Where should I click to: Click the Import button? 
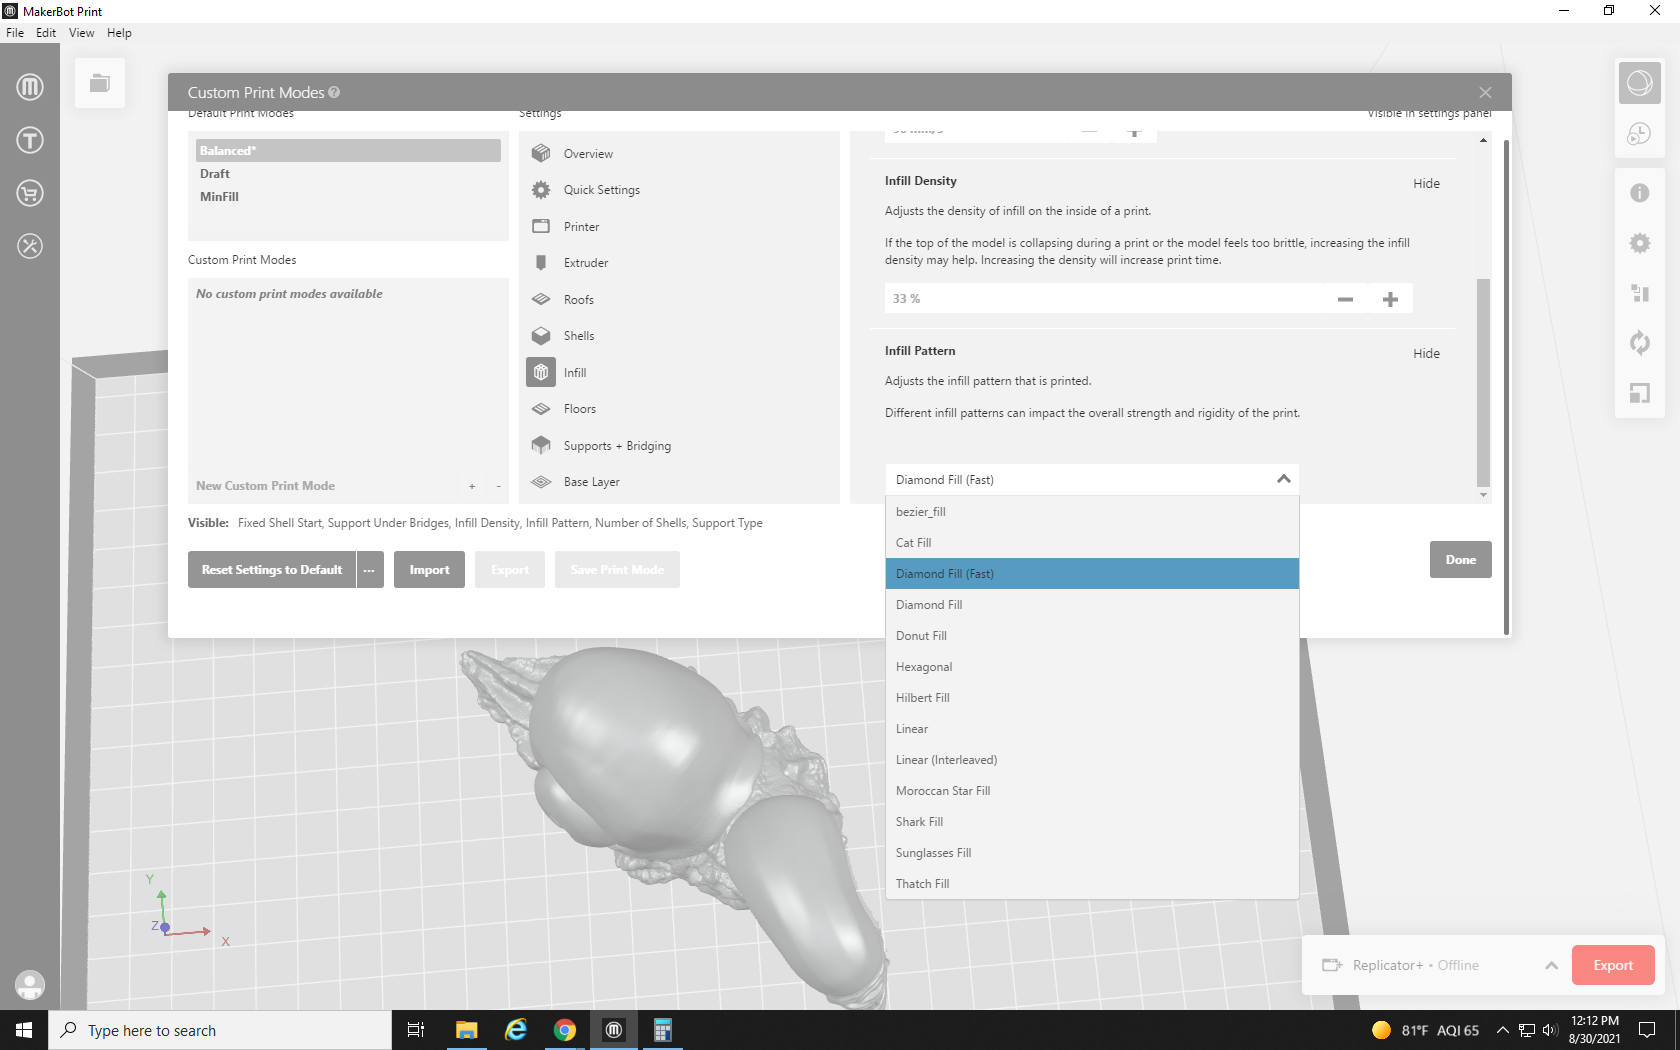coord(429,570)
